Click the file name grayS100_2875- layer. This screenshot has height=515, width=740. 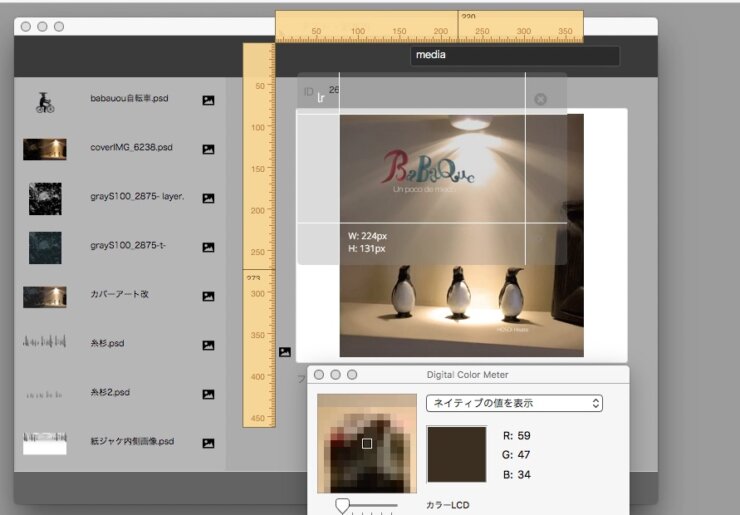(x=137, y=196)
